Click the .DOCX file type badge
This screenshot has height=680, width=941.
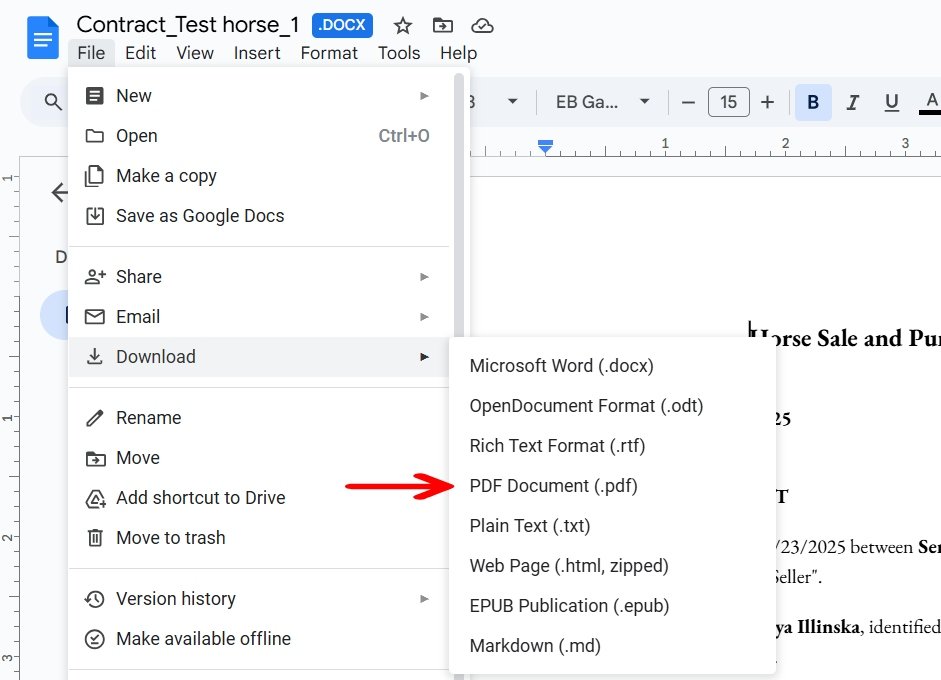(x=342, y=25)
